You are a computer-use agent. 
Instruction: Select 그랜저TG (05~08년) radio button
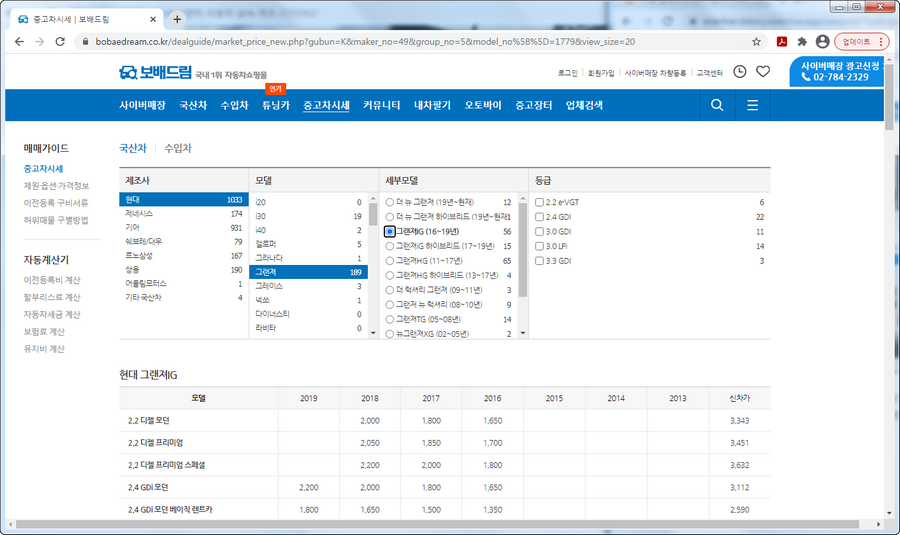coord(390,319)
